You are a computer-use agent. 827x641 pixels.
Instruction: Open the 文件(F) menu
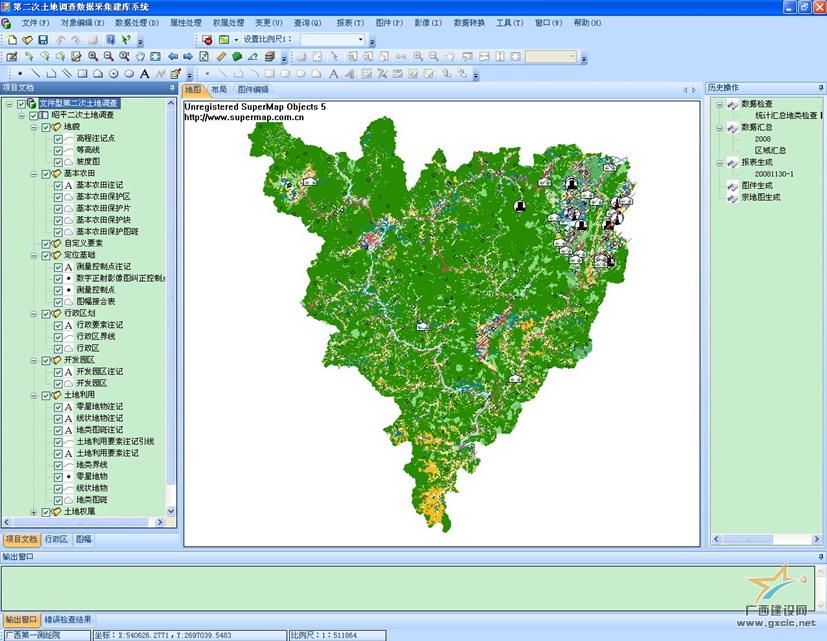pos(35,23)
